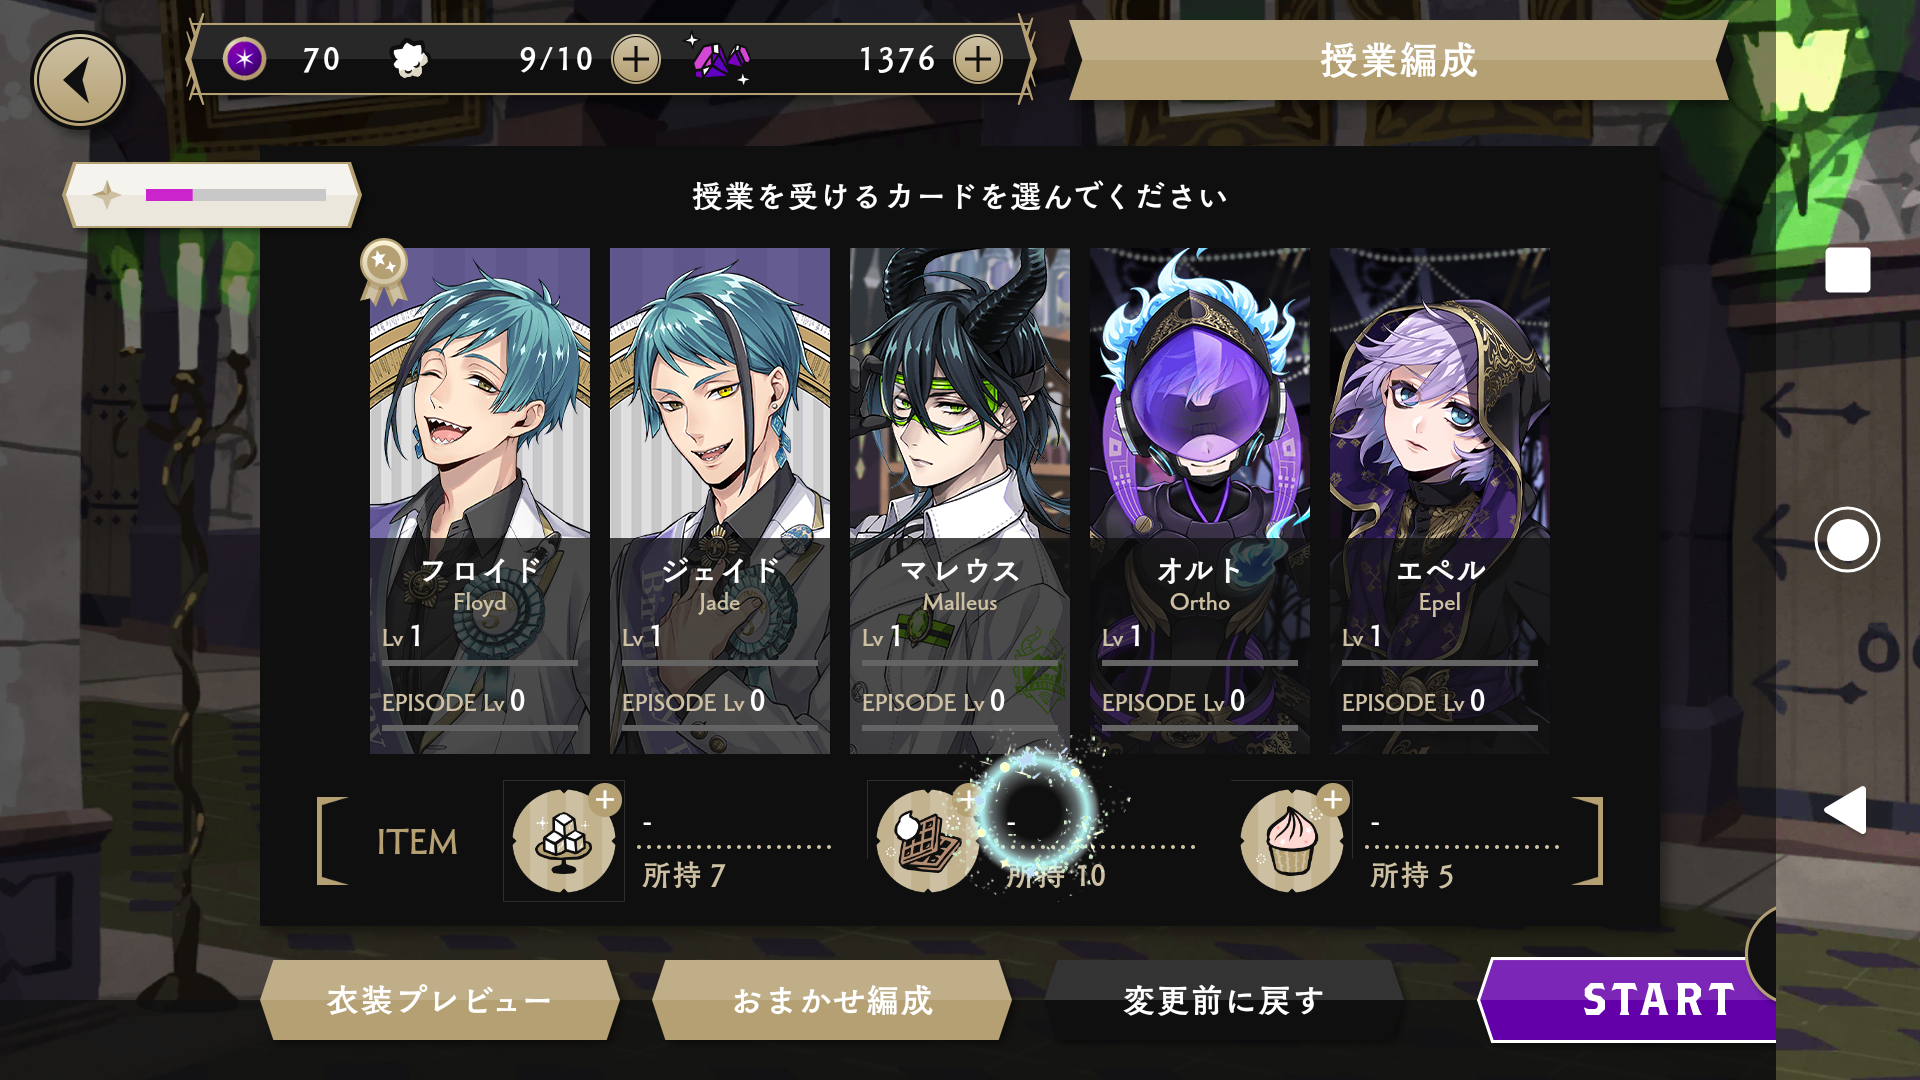This screenshot has width=1920, height=1080.
Task: Add more lesson points with plus icon
Action: [x=636, y=60]
